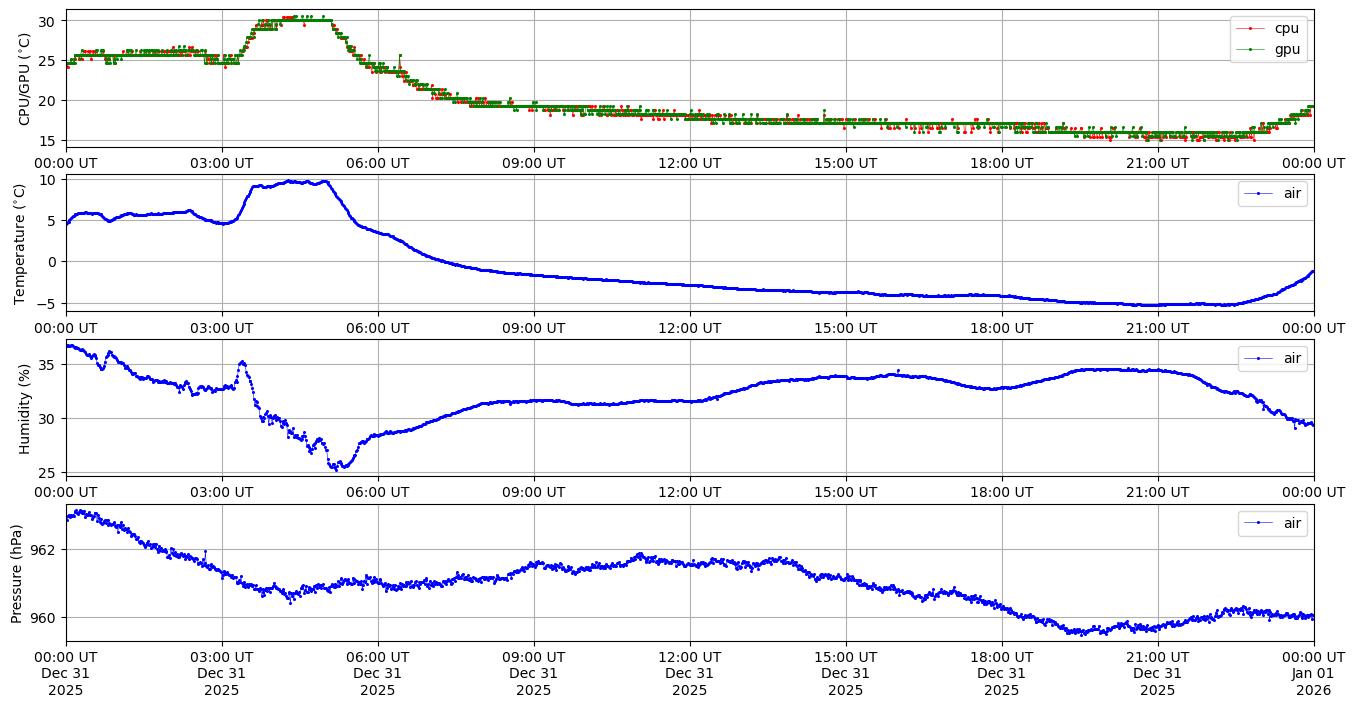Click the -5 tick on the Temperature axis
Screen dimensions: 1355x707
(x=47, y=303)
